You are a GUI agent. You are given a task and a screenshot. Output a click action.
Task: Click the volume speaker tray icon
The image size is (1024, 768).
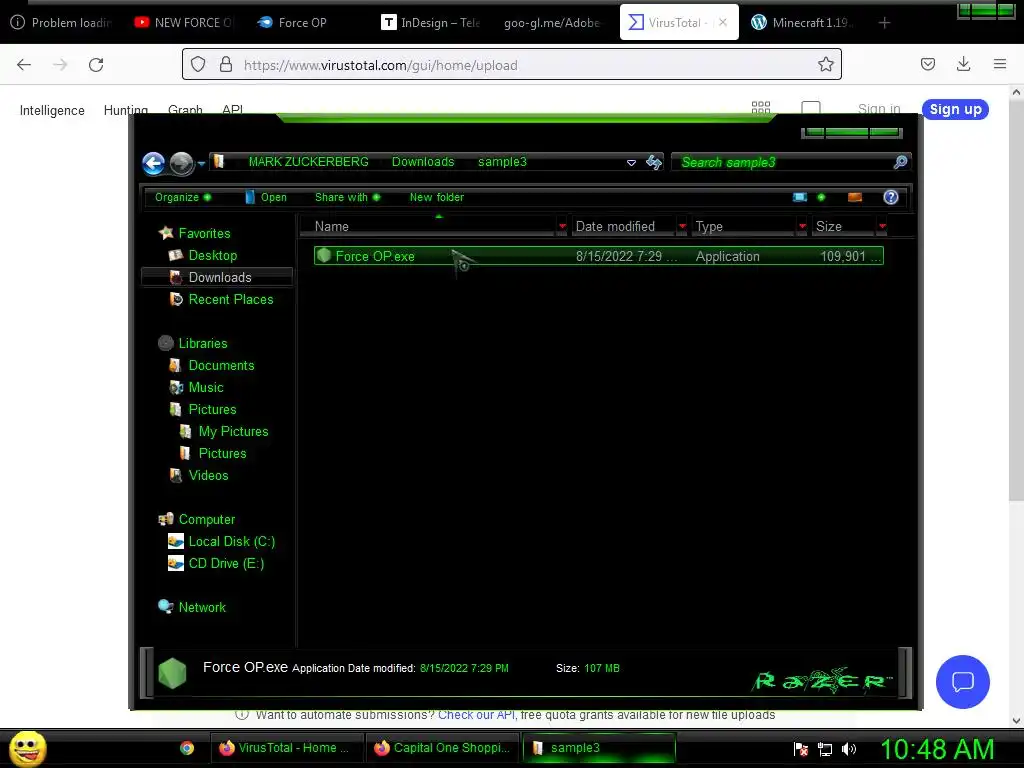[x=849, y=749]
